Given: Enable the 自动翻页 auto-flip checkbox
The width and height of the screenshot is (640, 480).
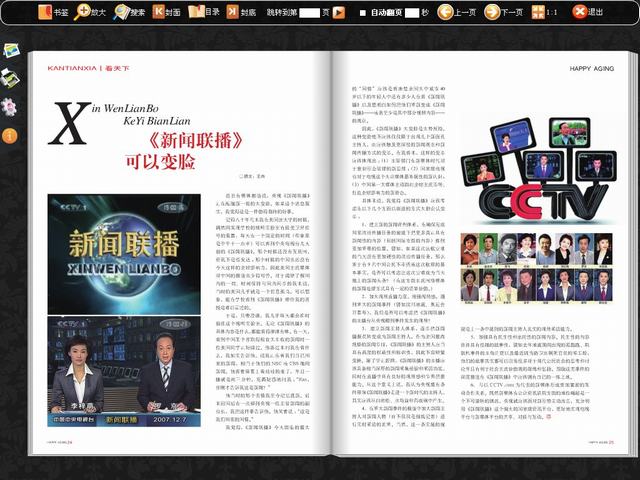Looking at the screenshot, I should tap(362, 13).
